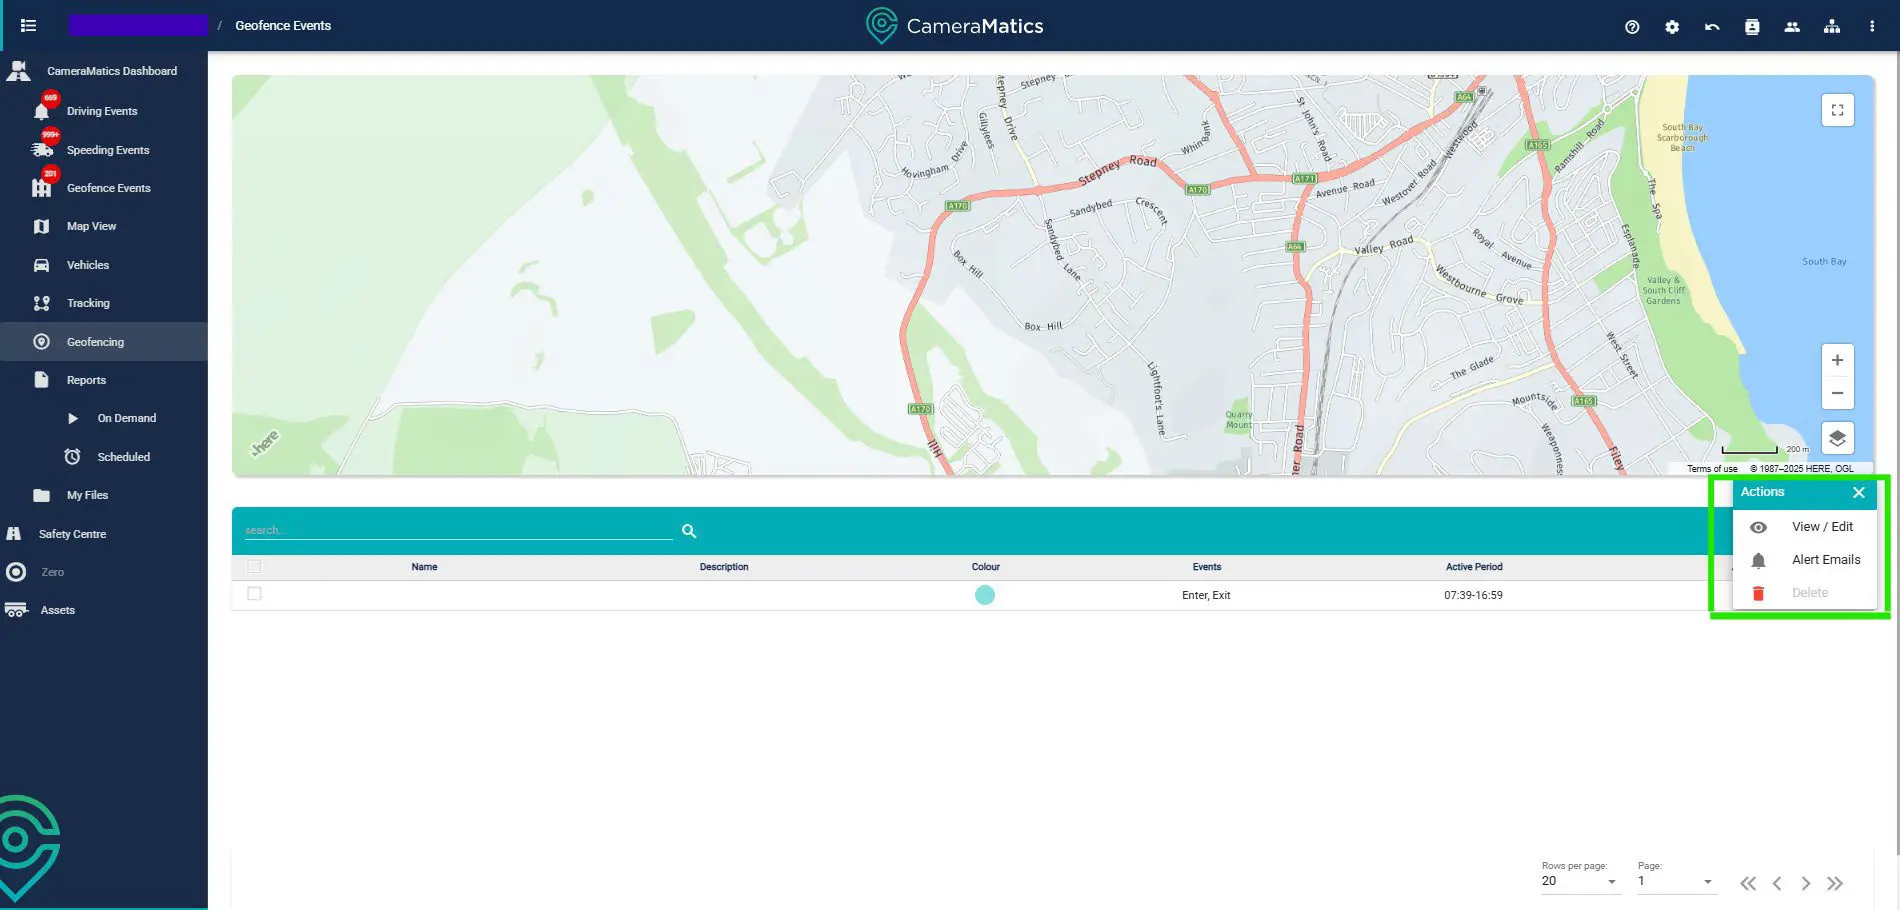Go to next page of results

(x=1805, y=883)
